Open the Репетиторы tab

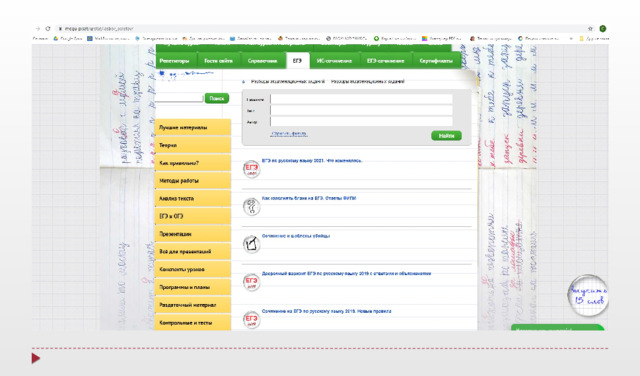pyautogui.click(x=174, y=61)
